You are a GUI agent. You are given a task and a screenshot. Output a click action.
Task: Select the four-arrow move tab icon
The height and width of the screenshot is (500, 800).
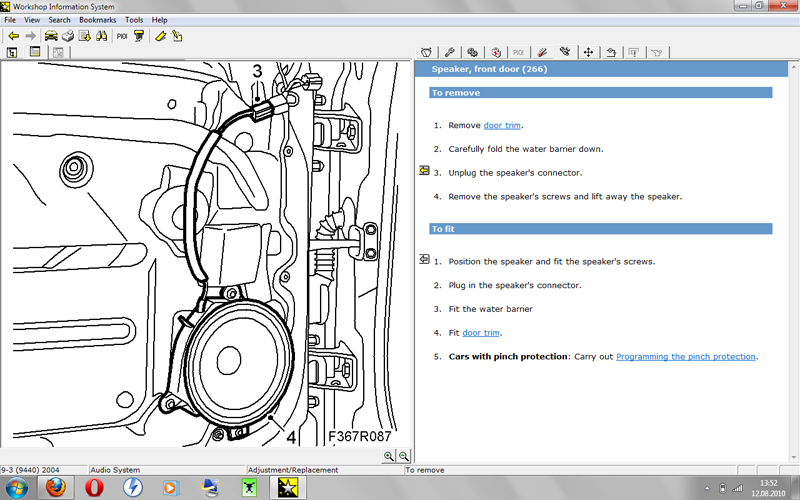(x=588, y=52)
